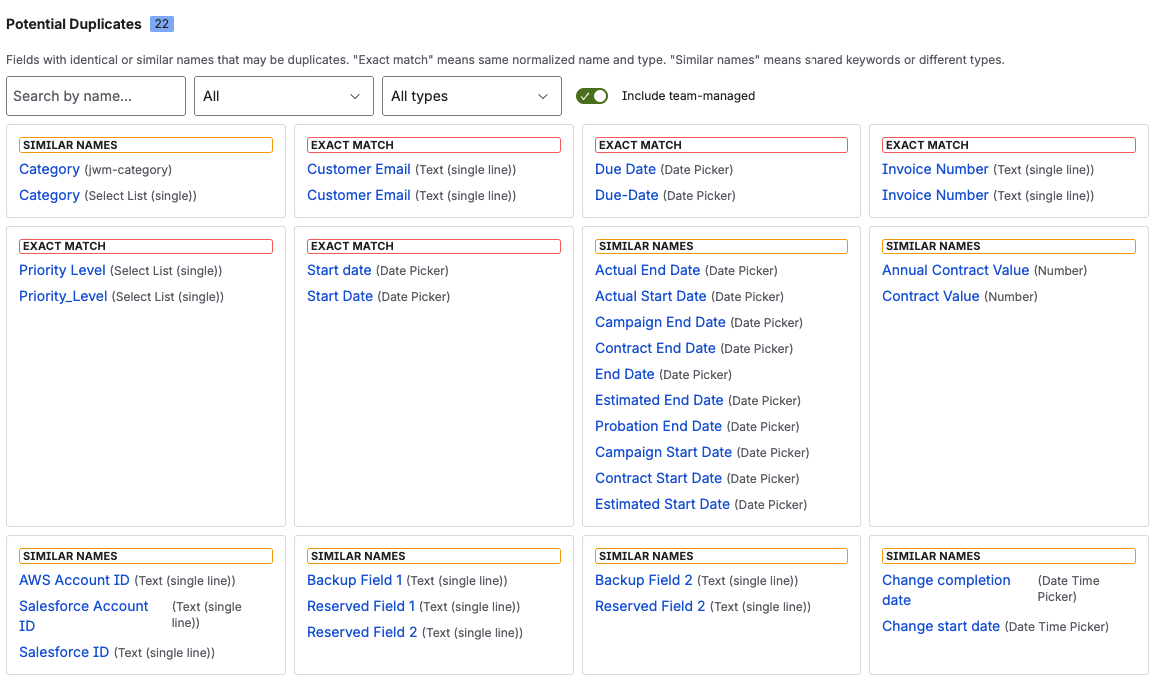Image resolution: width=1157 pixels, height=680 pixels.
Task: Open Campaign End Date field
Action: pos(660,322)
